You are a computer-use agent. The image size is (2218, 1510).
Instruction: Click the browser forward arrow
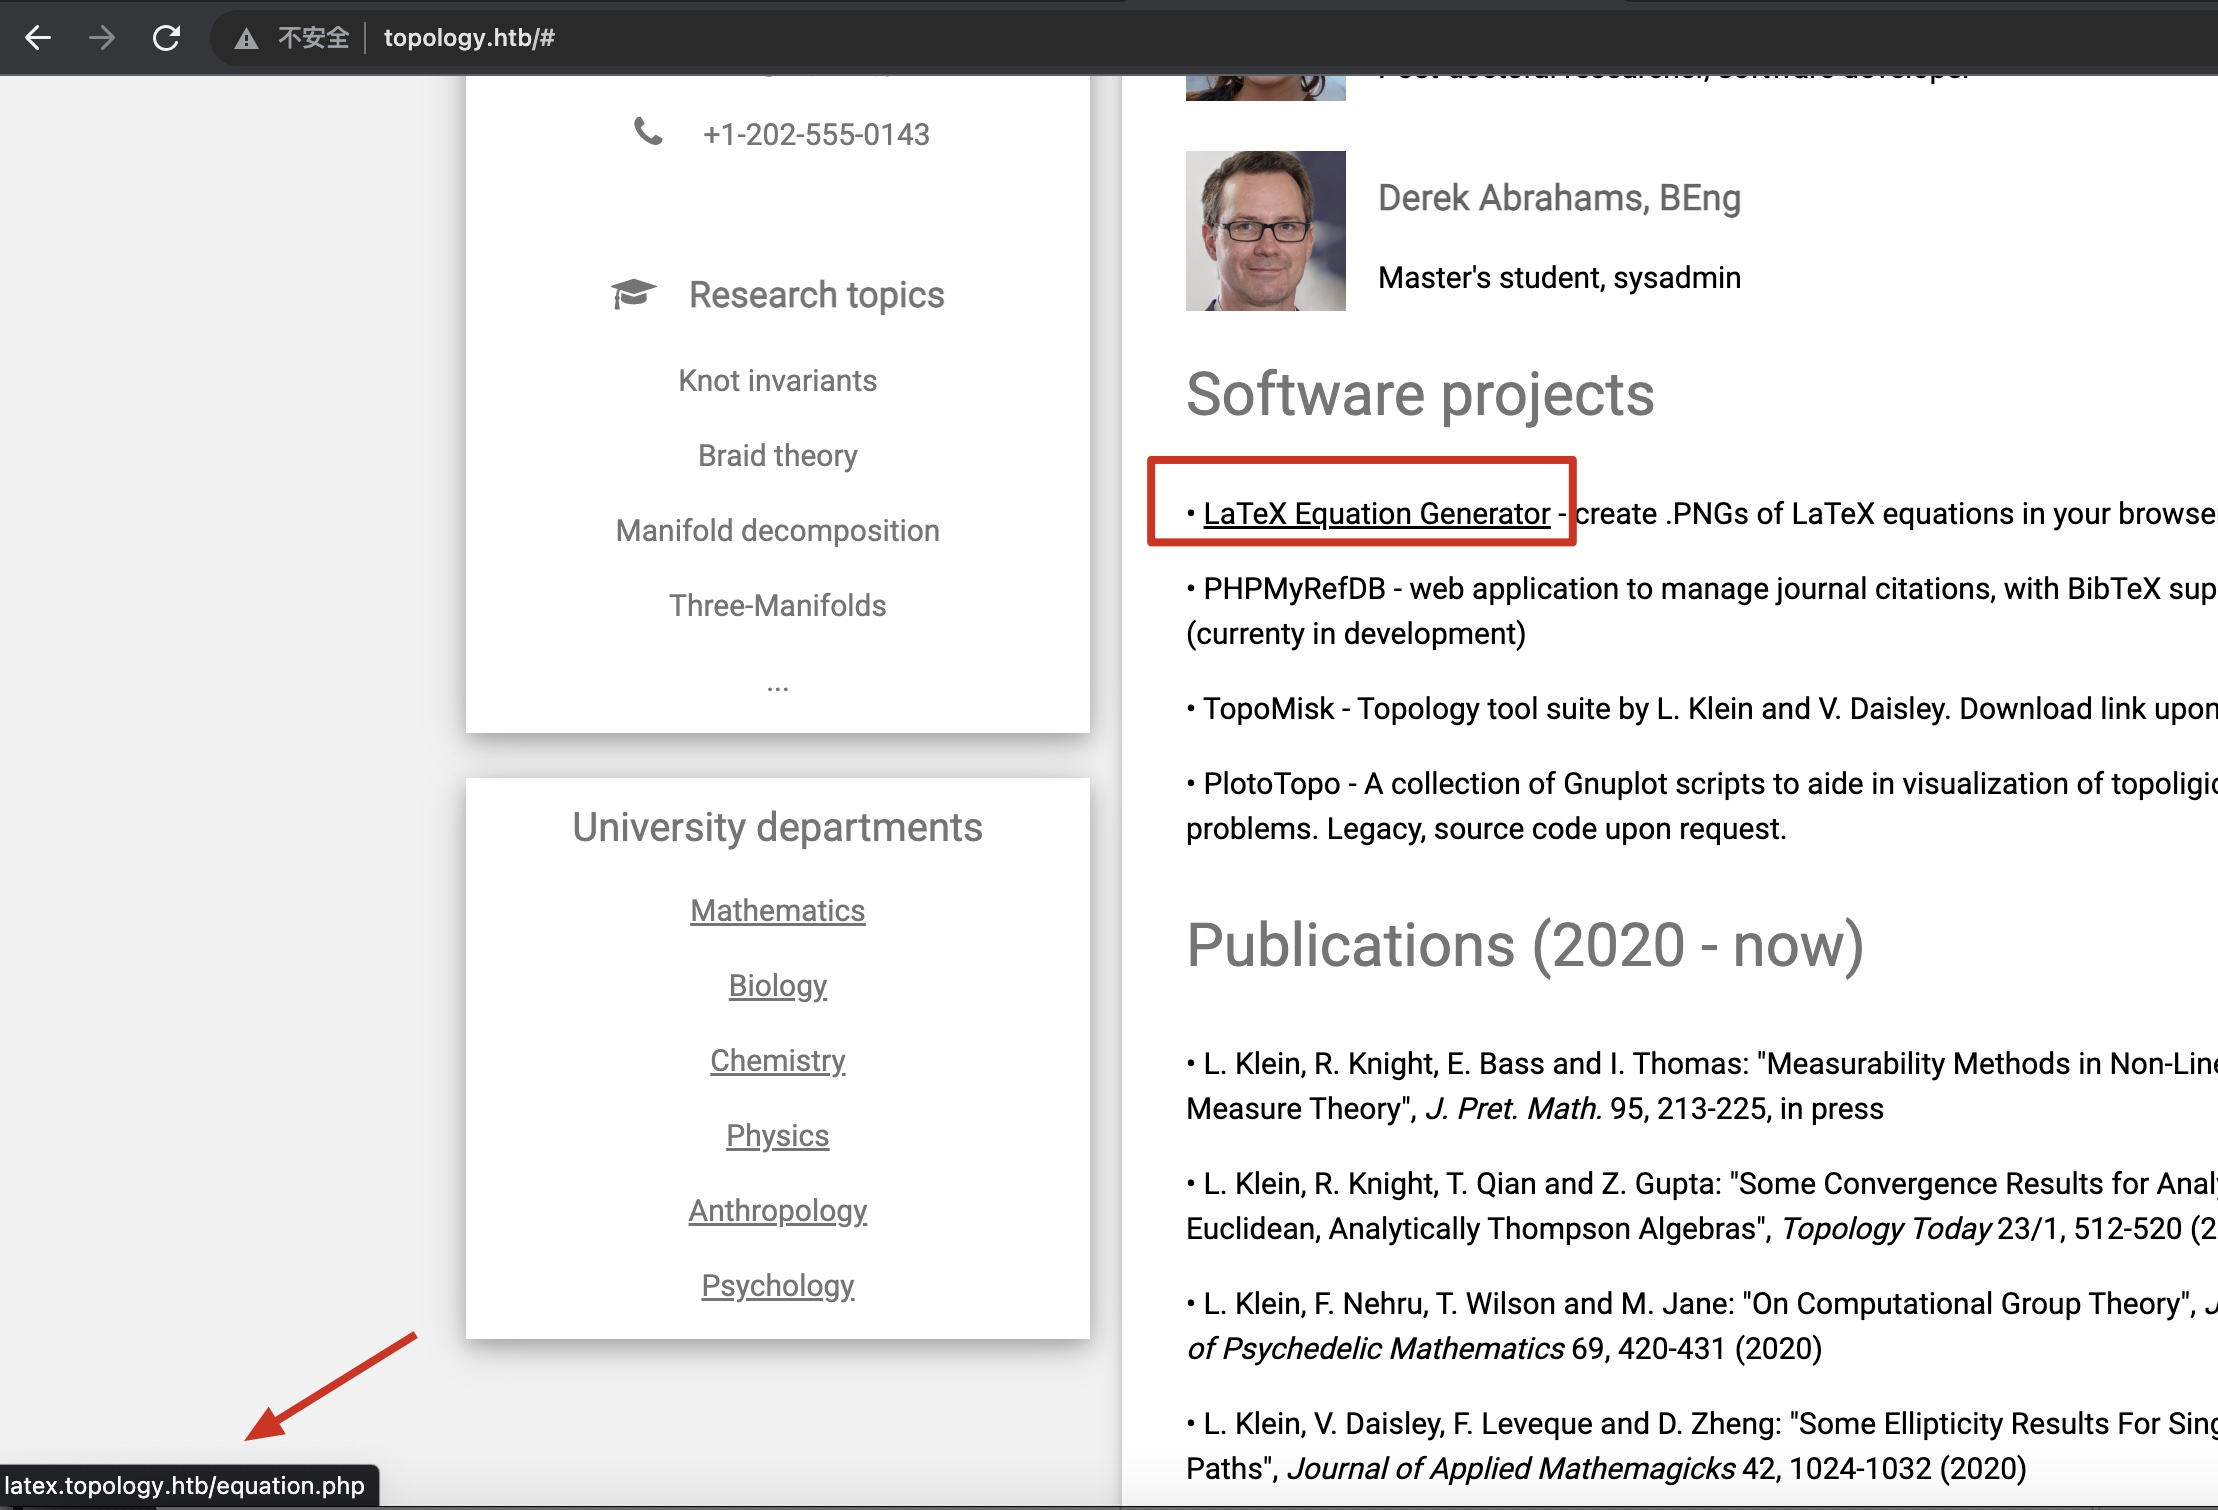coord(102,38)
